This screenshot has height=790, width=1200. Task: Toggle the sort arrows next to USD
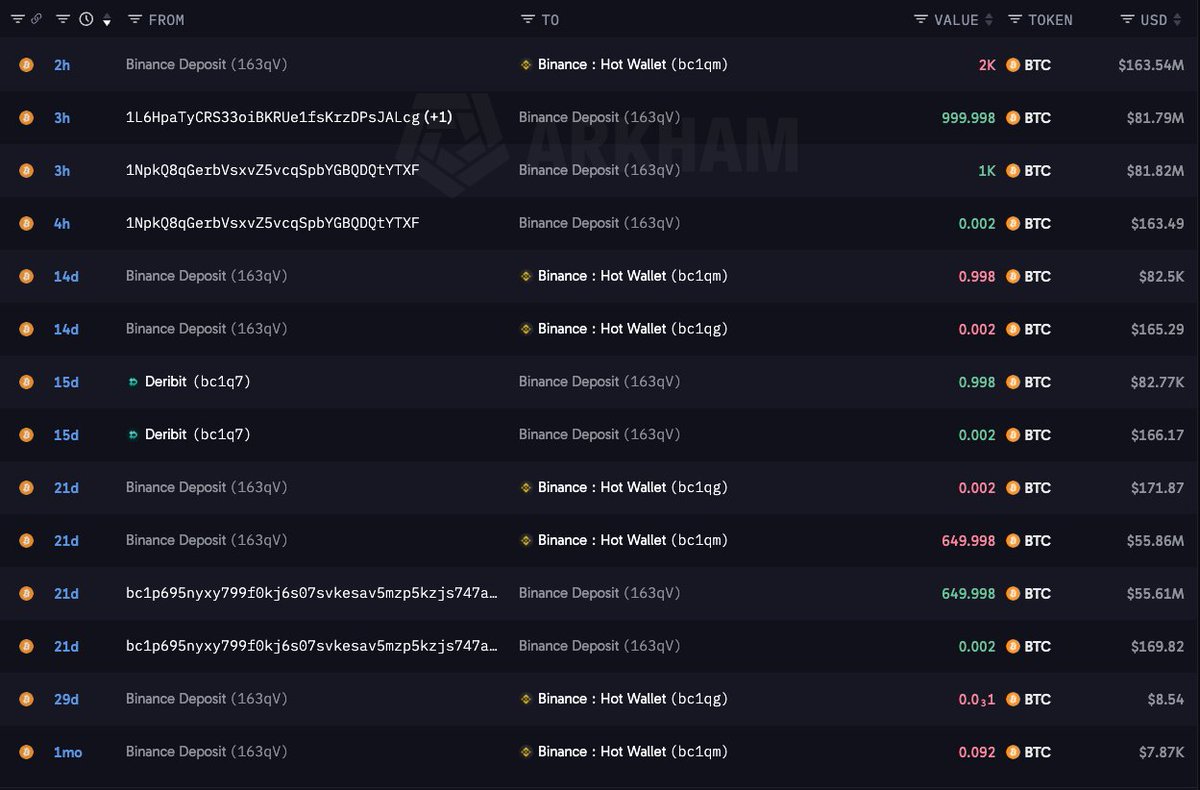(1178, 20)
